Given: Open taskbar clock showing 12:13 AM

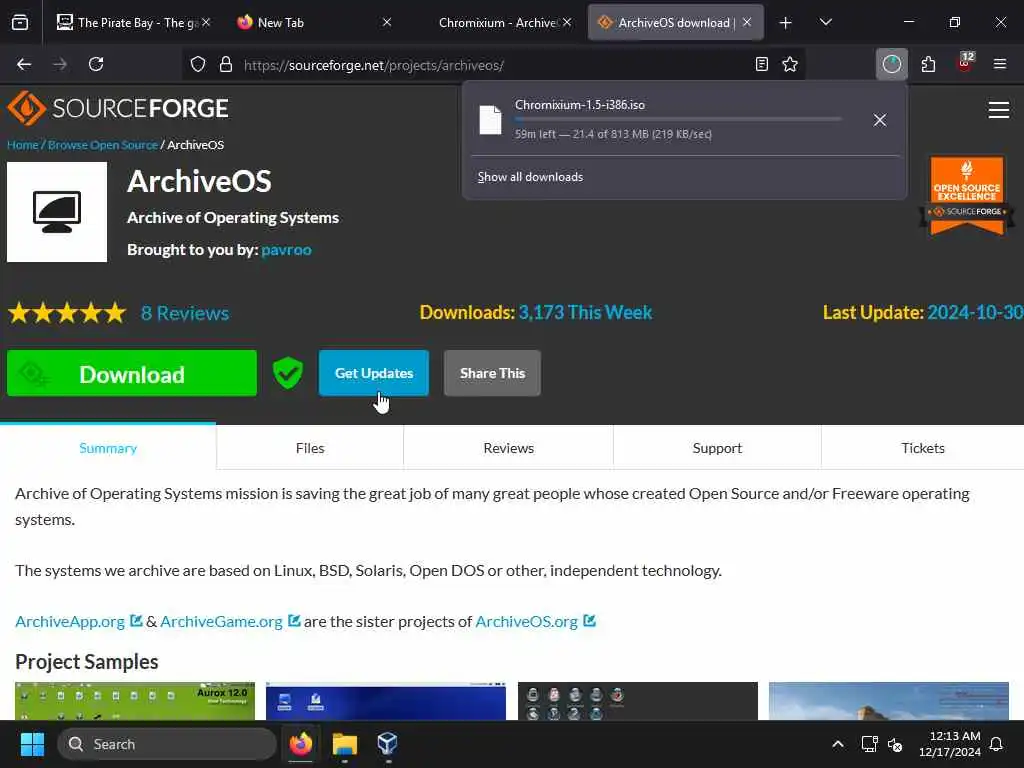Looking at the screenshot, I should tap(950, 744).
